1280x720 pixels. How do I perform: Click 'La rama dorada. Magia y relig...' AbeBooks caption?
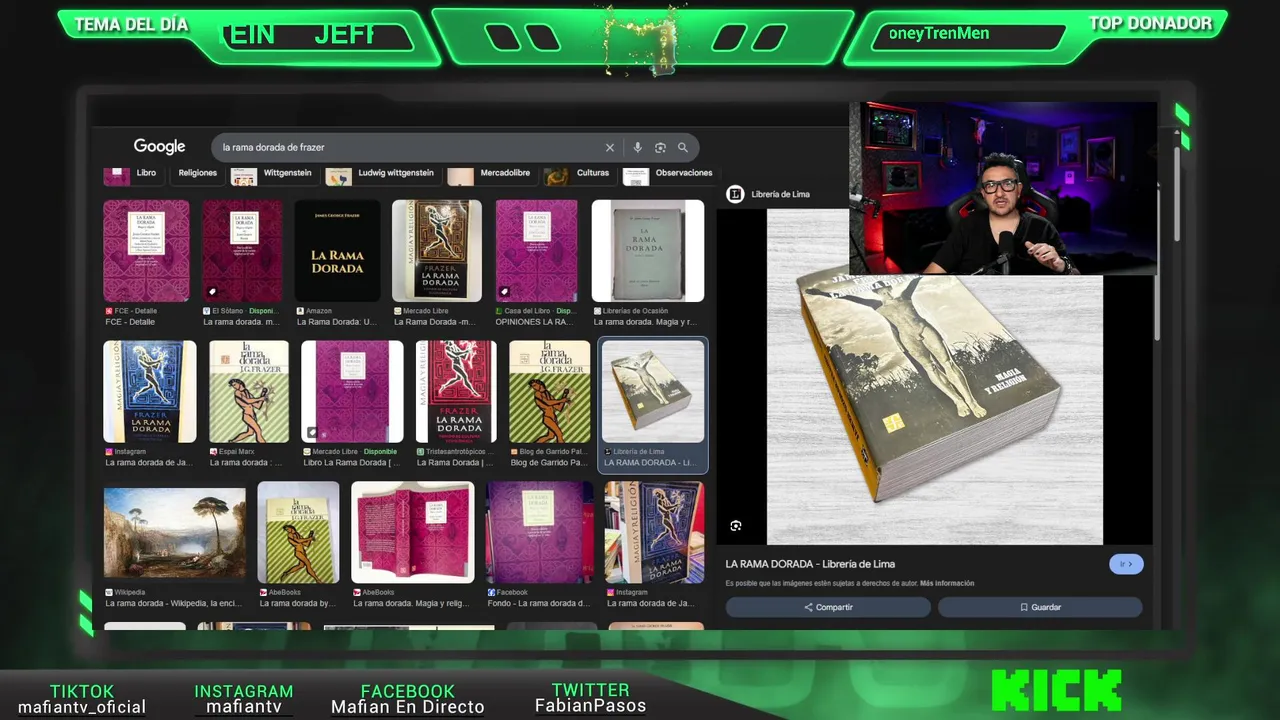[x=411, y=603]
